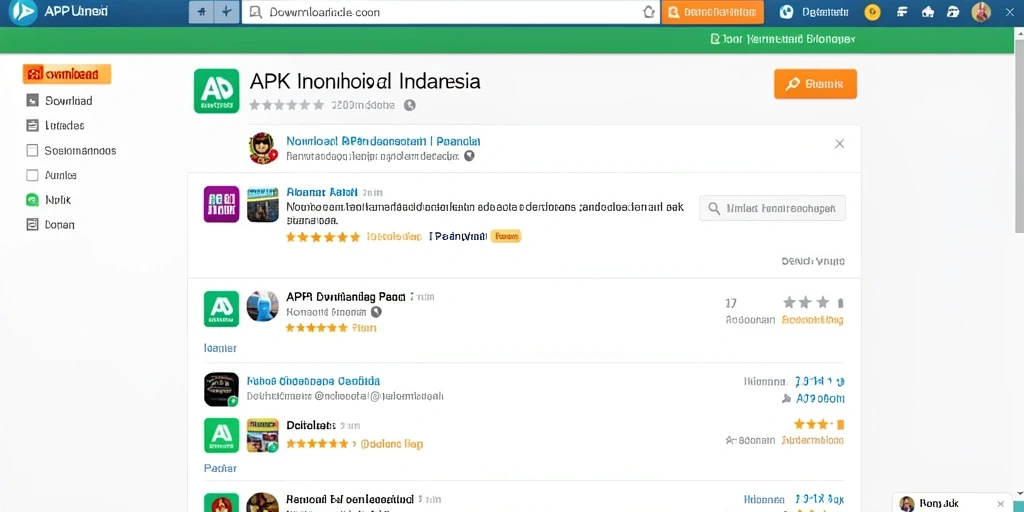
Task: Click the orange link beside 'Ar 8oonain'
Action: 813,441
